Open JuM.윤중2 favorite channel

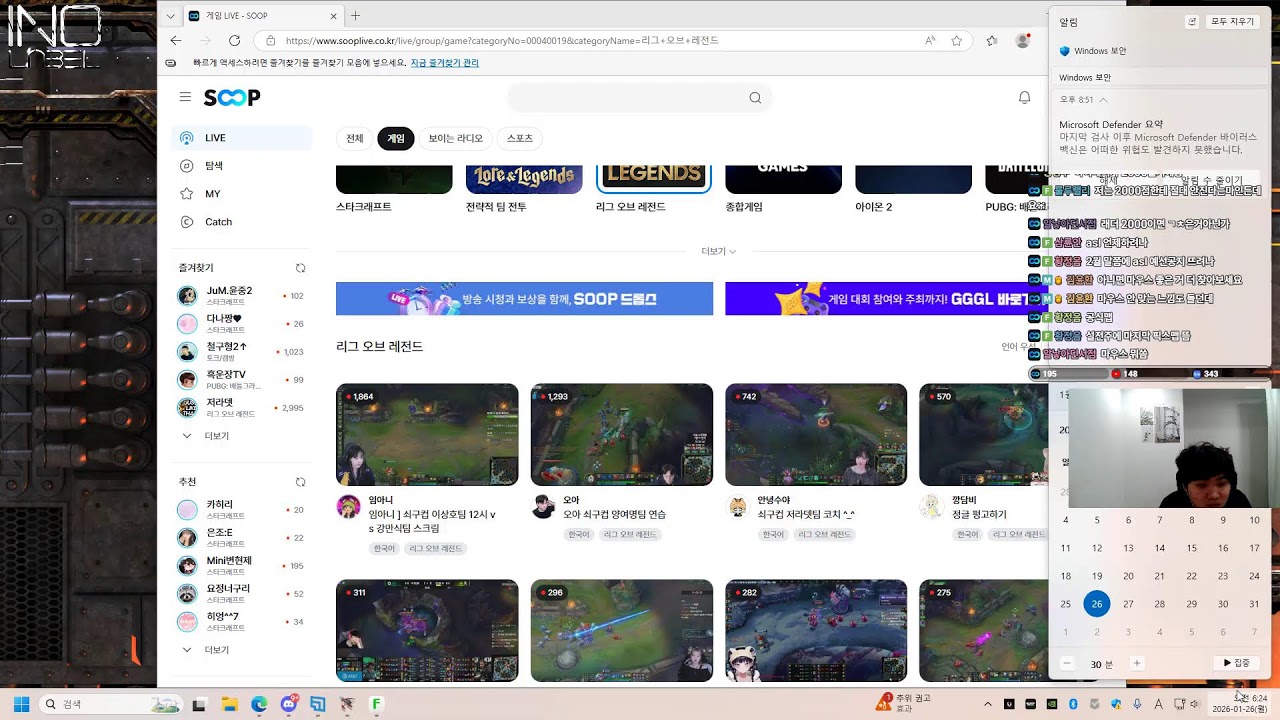click(x=241, y=295)
